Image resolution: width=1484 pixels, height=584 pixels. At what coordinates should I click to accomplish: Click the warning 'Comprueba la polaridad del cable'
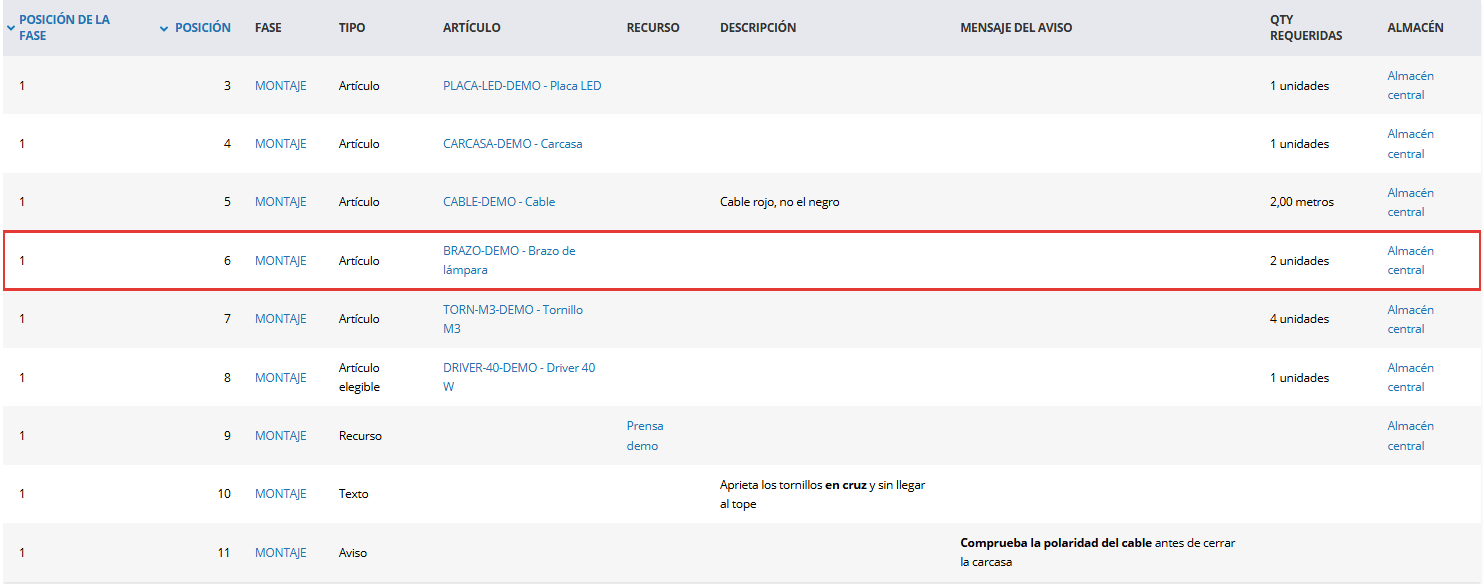click(x=1056, y=543)
